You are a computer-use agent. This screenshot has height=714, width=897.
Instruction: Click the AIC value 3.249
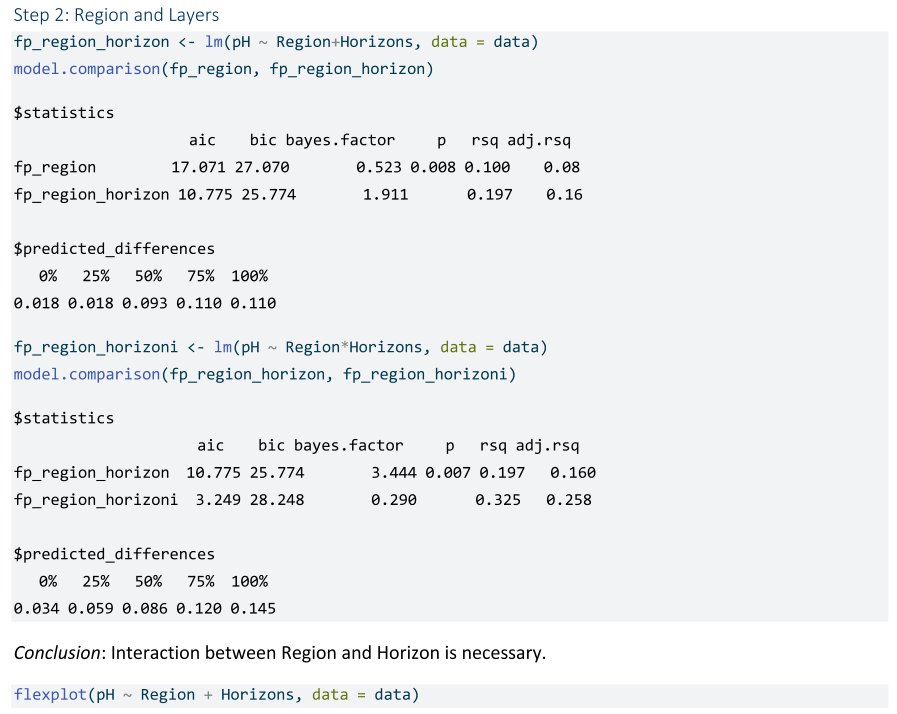(x=211, y=499)
